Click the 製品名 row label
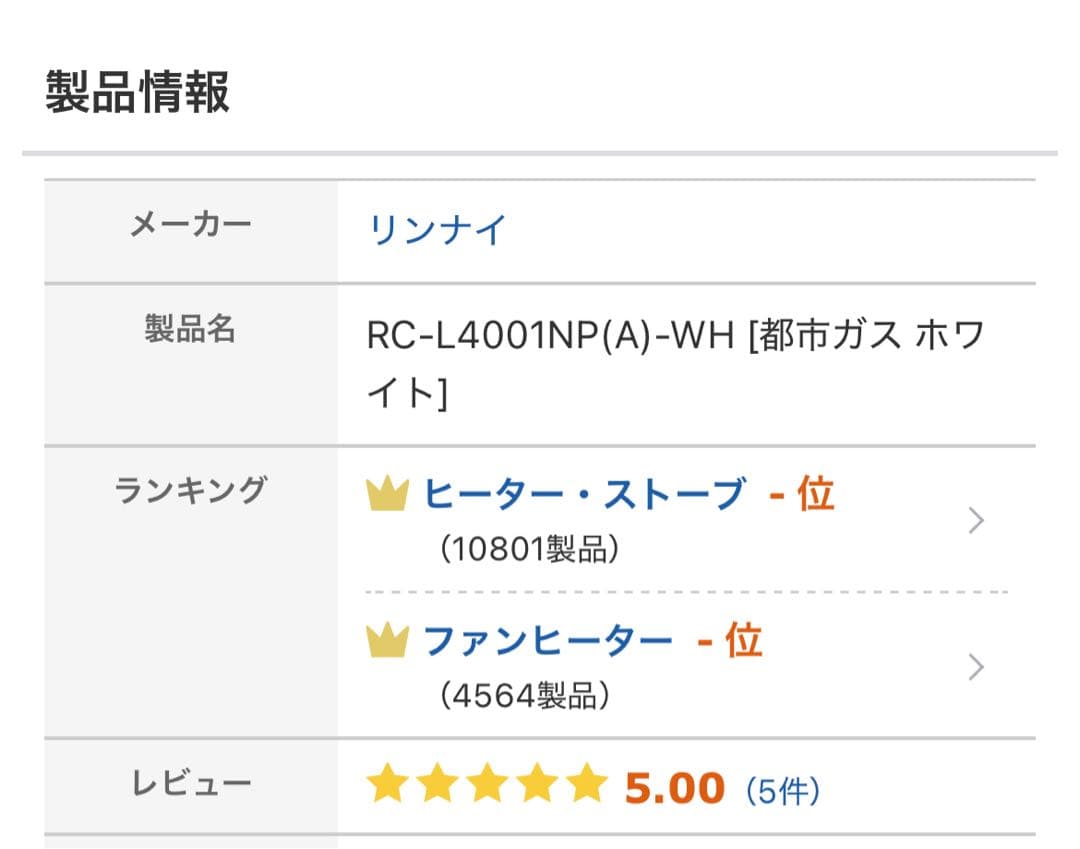 coord(190,329)
